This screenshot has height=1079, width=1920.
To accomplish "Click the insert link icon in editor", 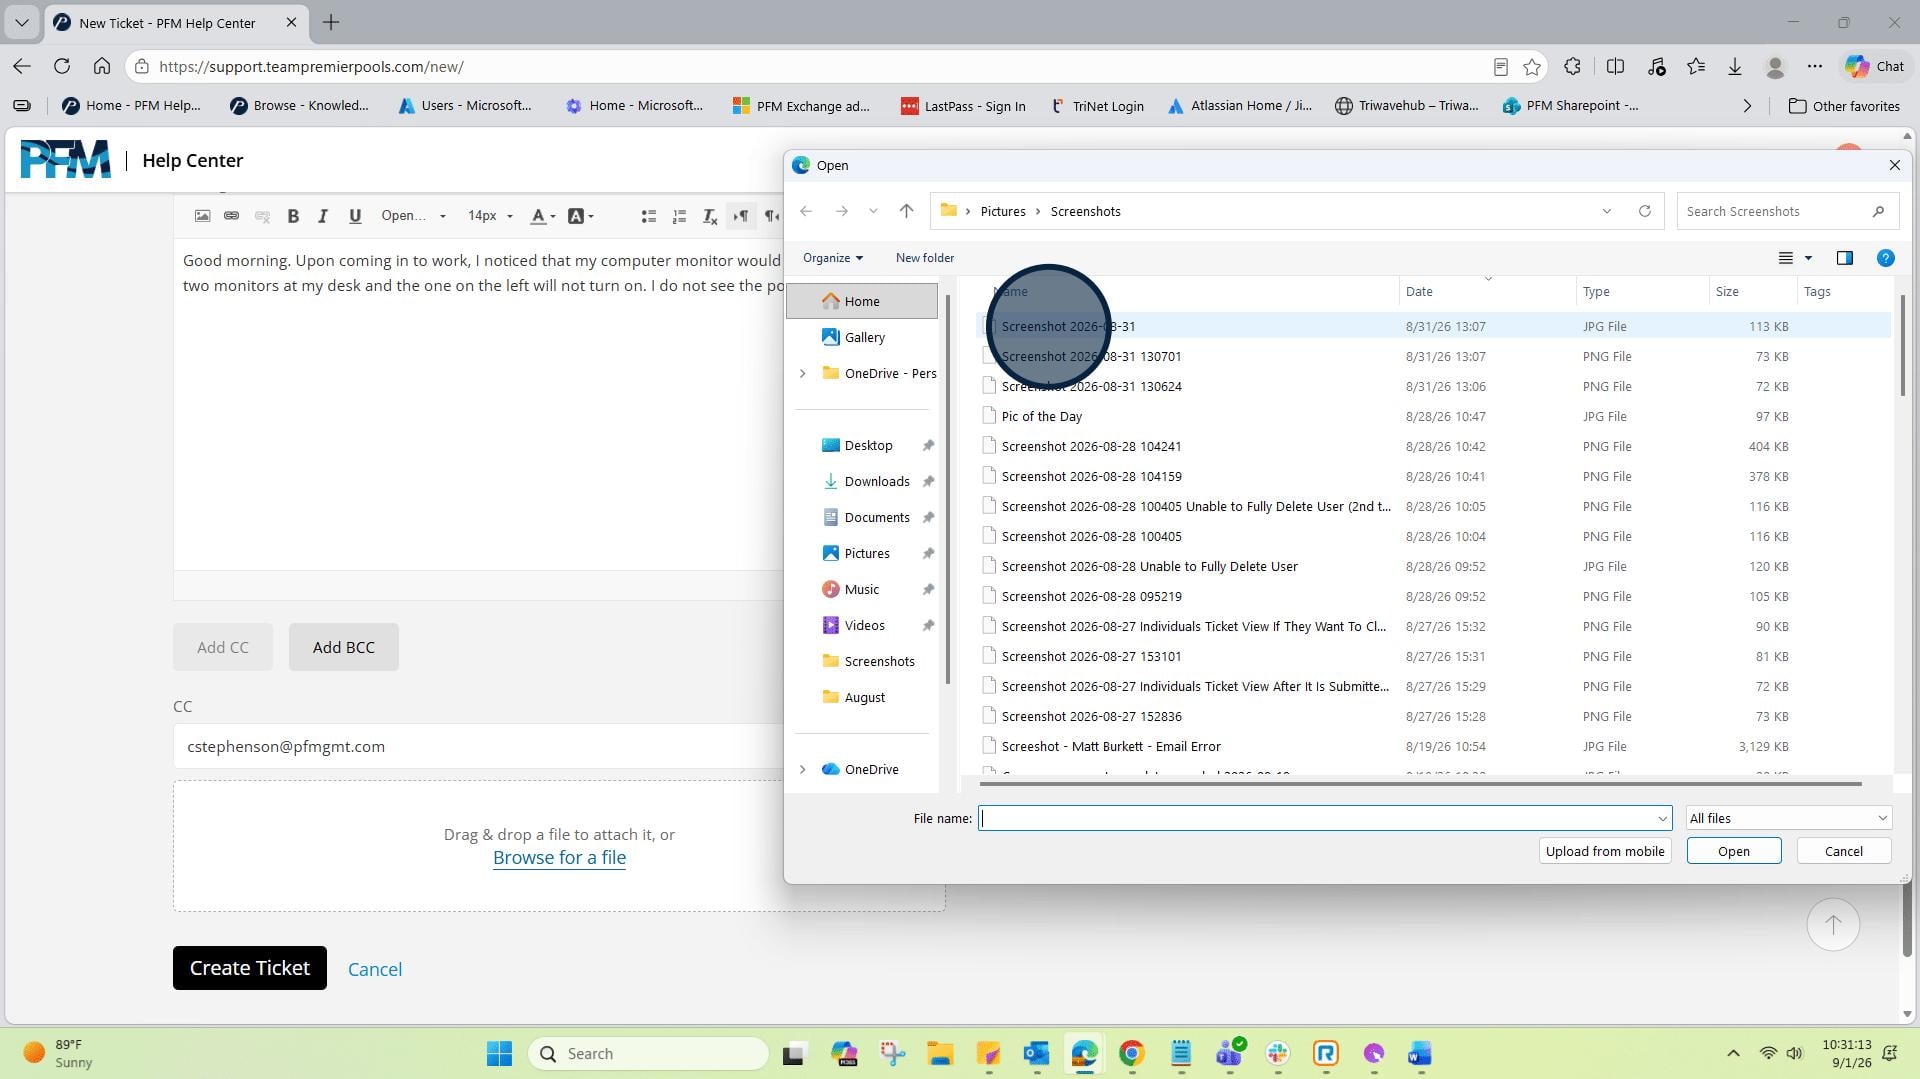I will (231, 216).
